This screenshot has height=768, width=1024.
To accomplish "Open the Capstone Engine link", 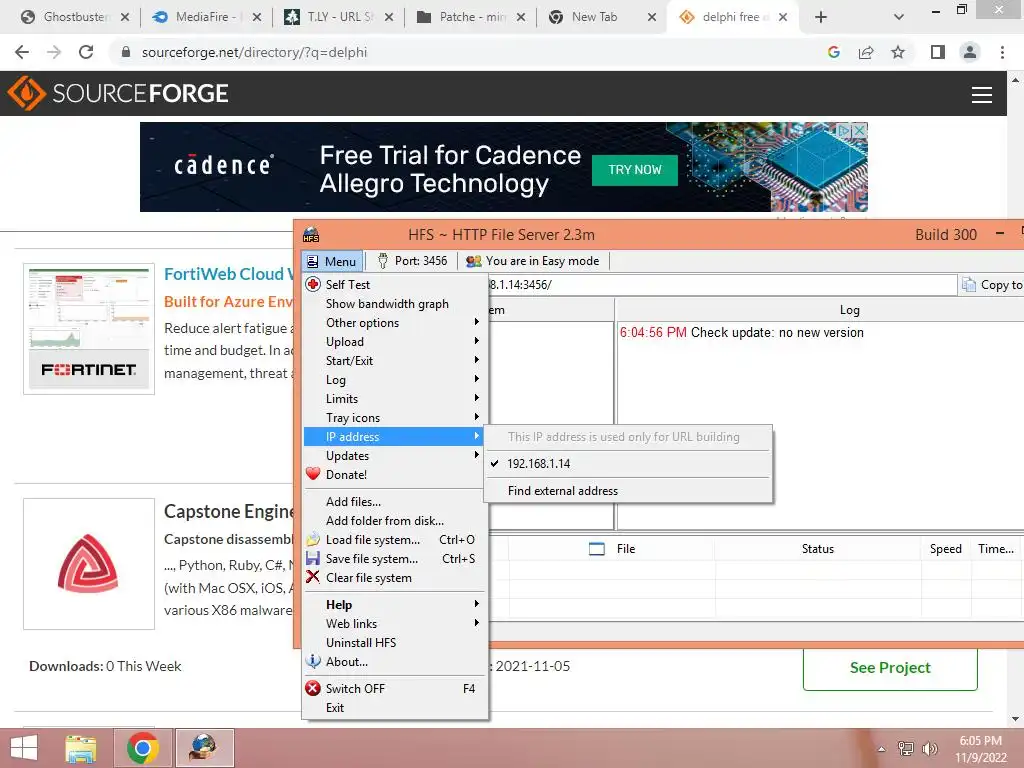I will click(228, 511).
